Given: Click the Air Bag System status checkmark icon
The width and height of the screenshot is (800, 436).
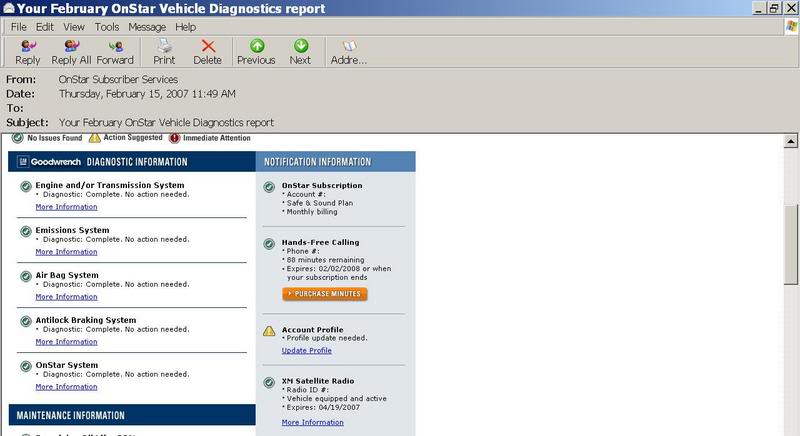Looking at the screenshot, I should 26,276.
